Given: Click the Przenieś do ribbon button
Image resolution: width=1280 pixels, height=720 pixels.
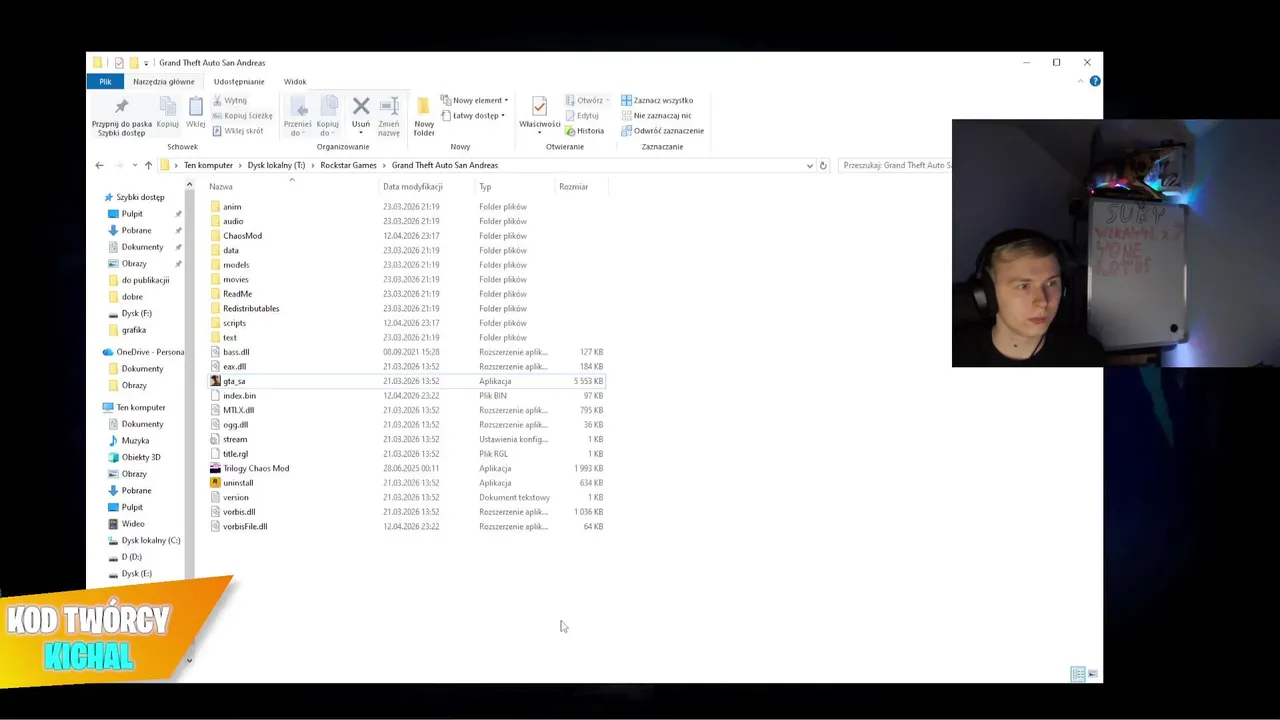Looking at the screenshot, I should 298,116.
